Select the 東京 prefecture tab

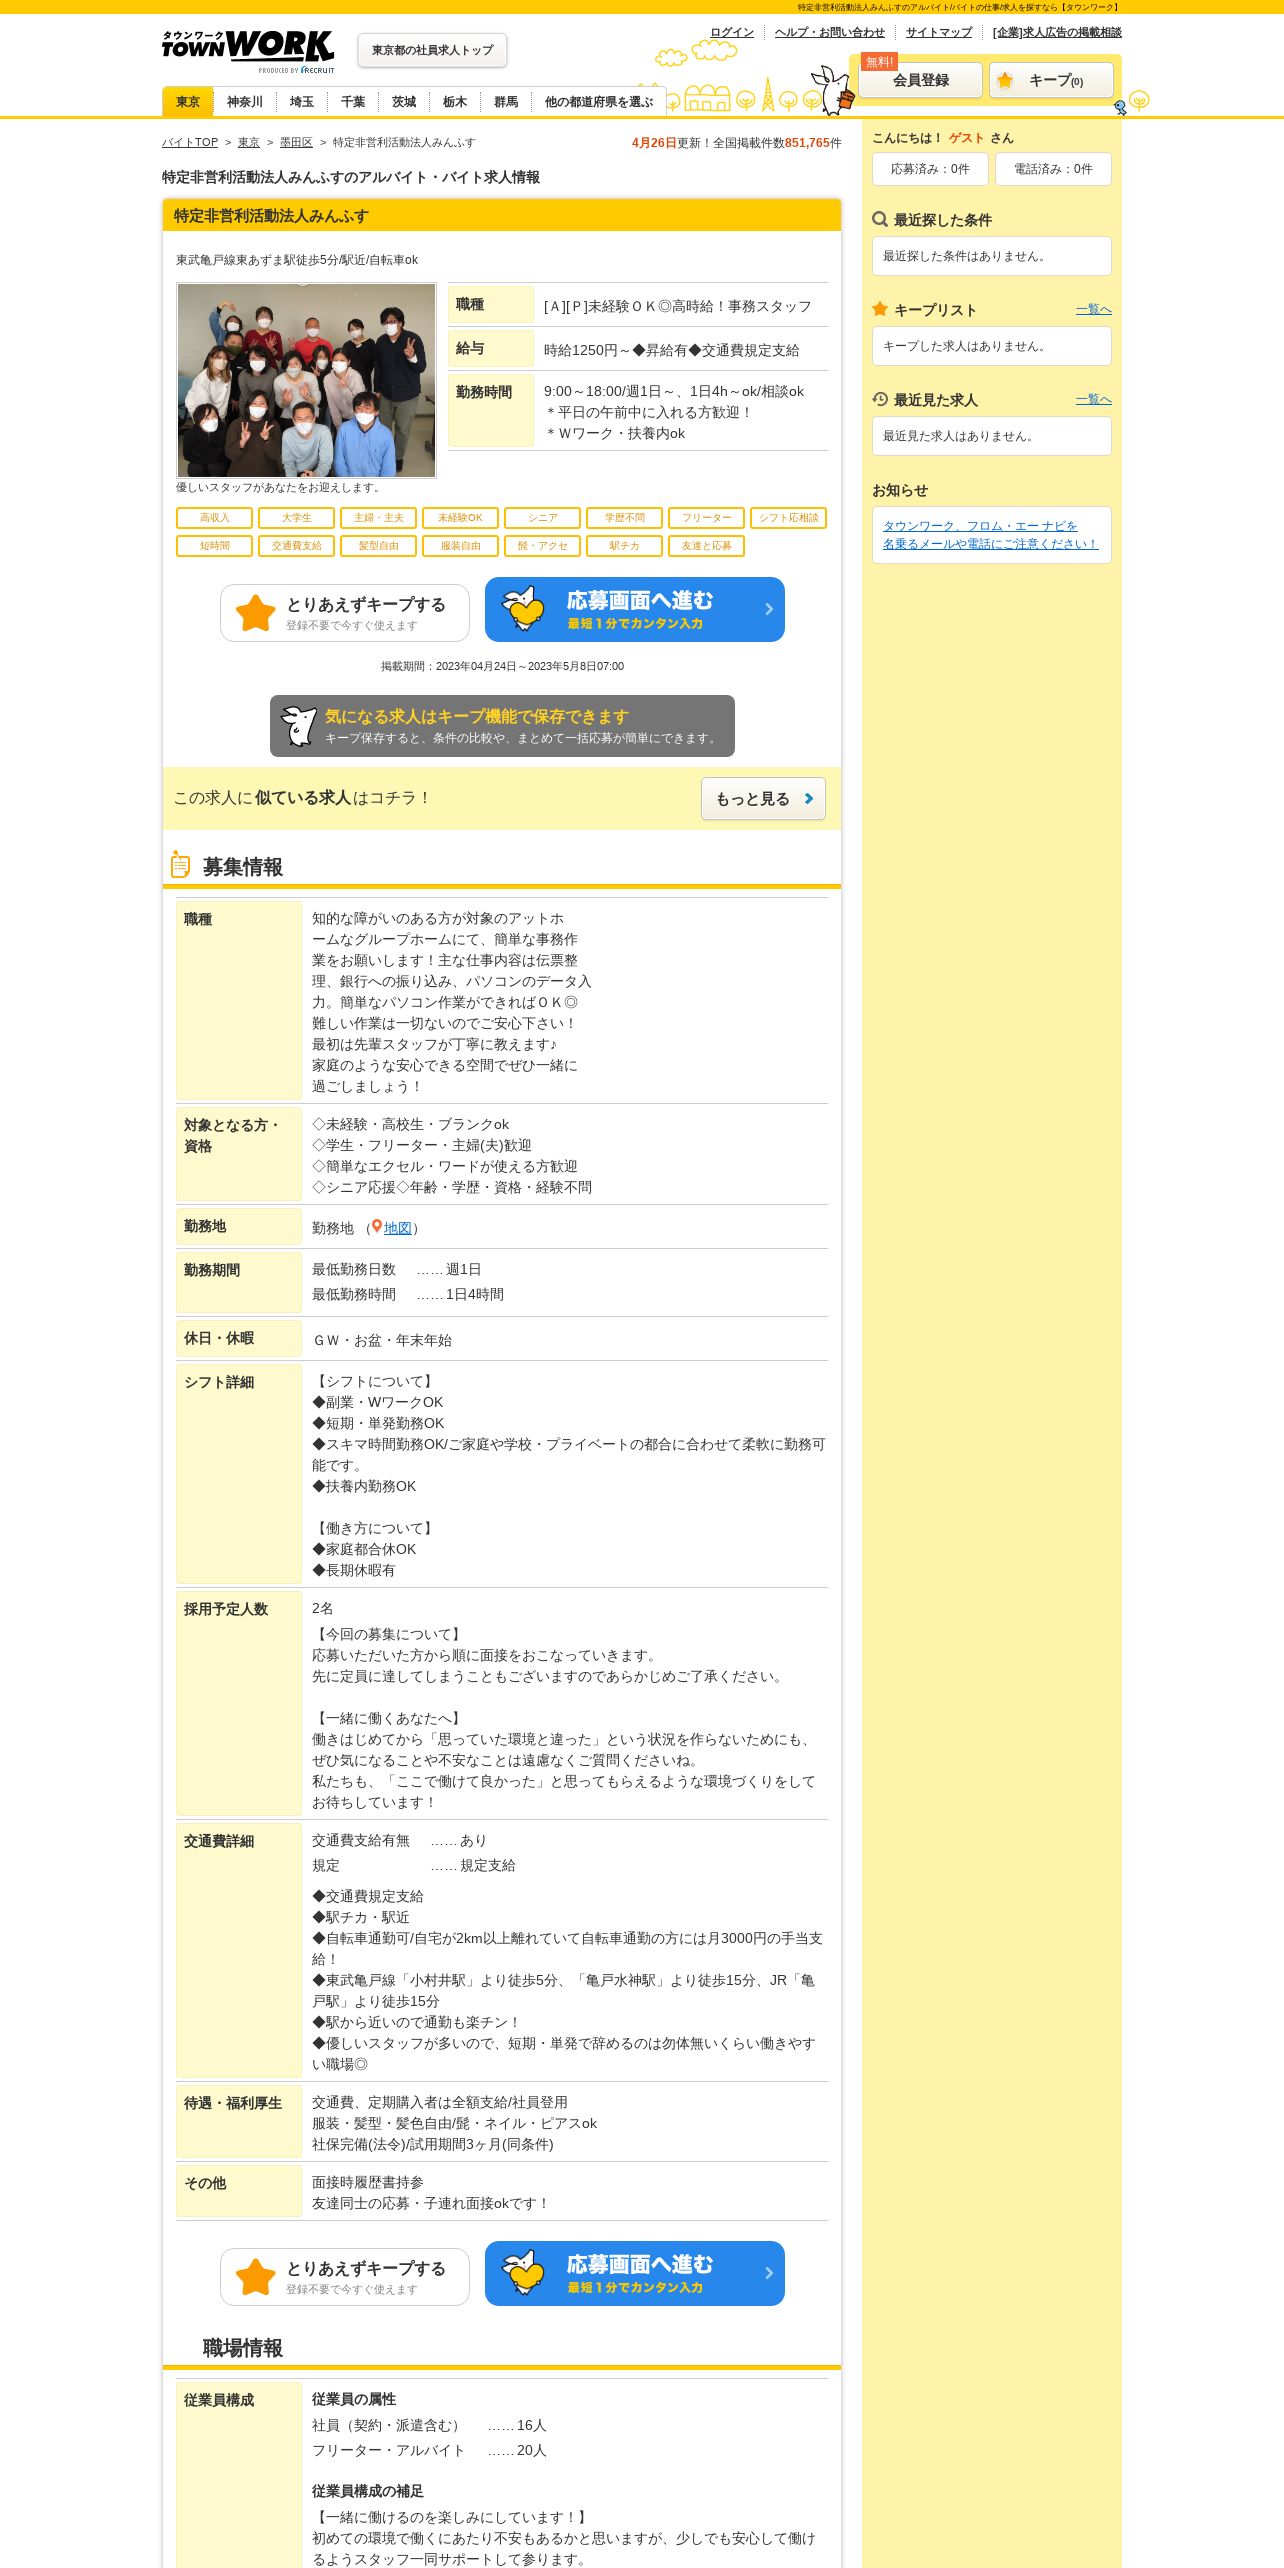pyautogui.click(x=188, y=102)
